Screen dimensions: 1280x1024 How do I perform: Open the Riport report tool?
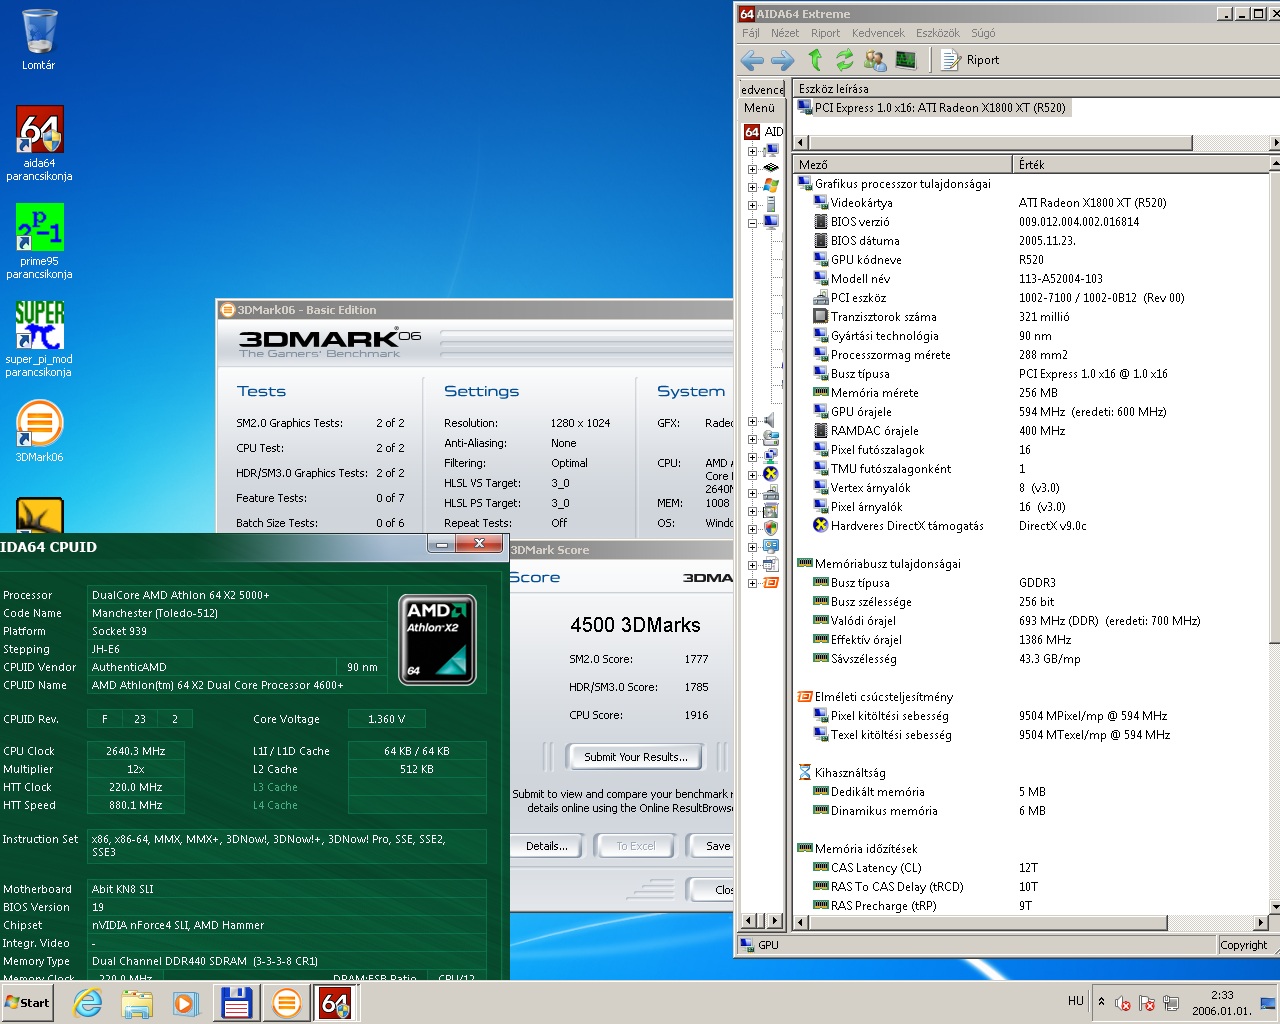tap(970, 60)
